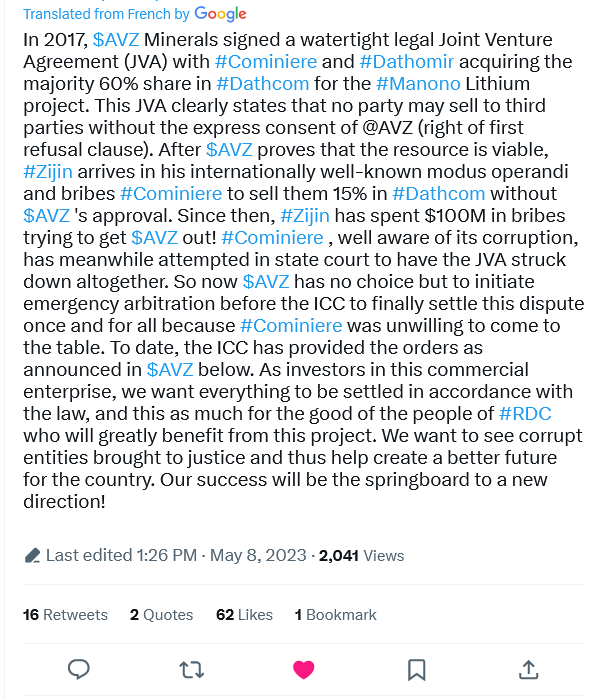602x699 pixels.
Task: Click the first $AVZ cashtag after 'In 2017'
Action: click(x=116, y=40)
